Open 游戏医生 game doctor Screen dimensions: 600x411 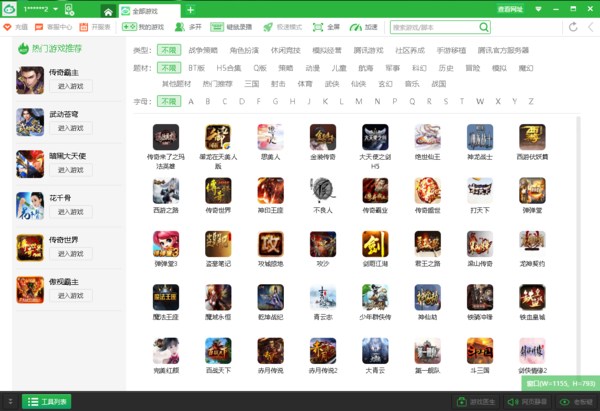(x=476, y=402)
